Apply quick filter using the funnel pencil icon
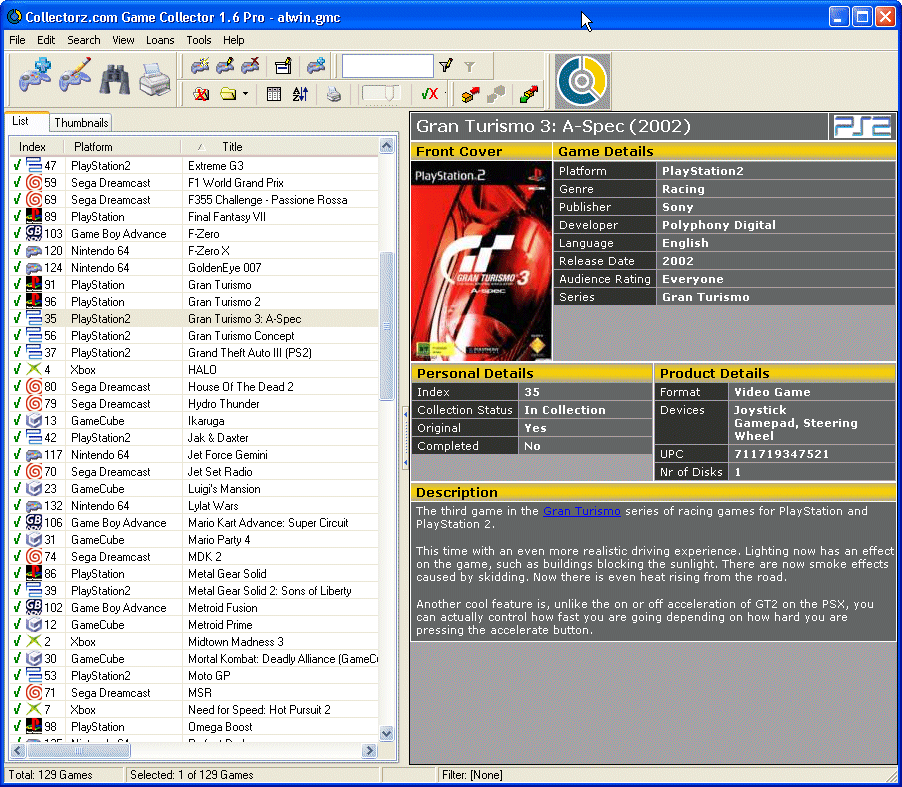 [446, 66]
